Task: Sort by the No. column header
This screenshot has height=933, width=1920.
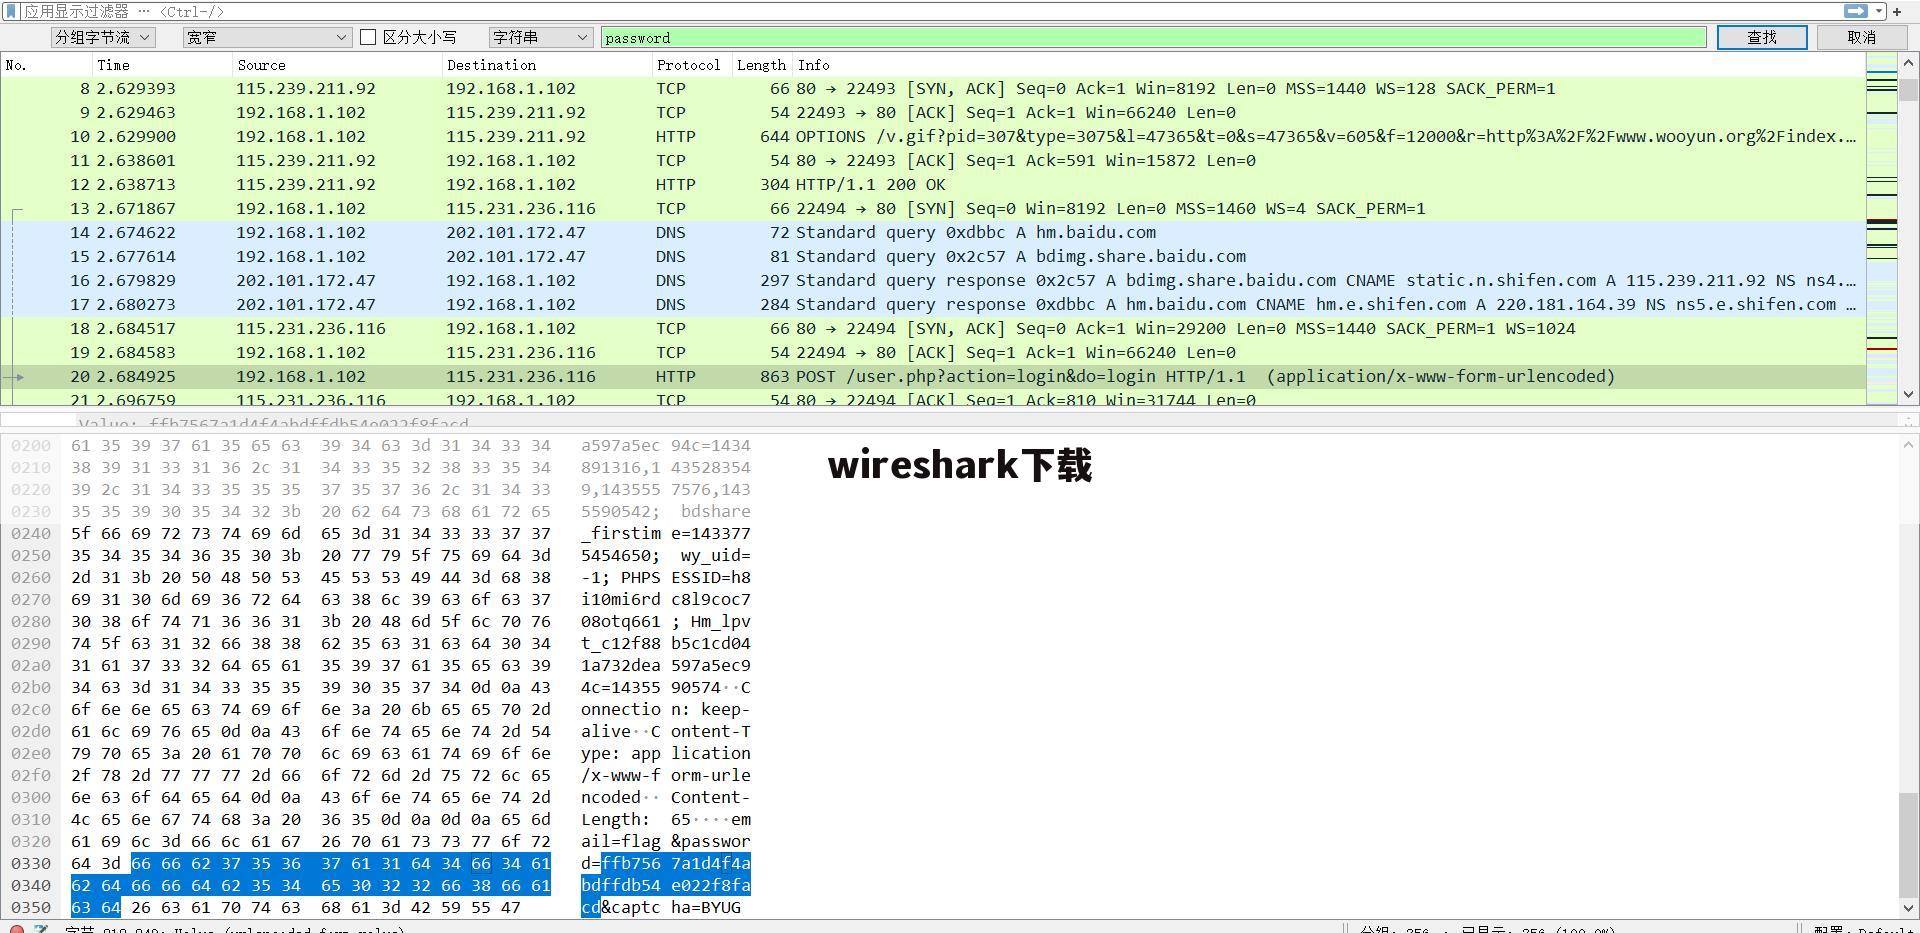Action: click(46, 65)
